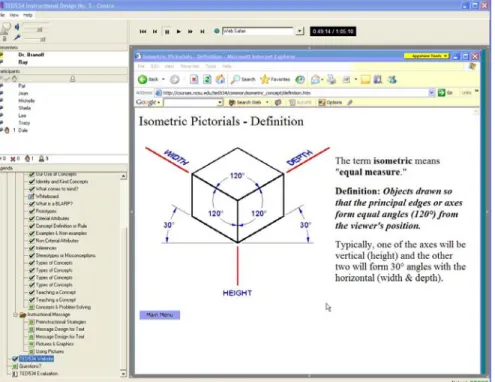Fast forward the session recording
This screenshot has width=495, height=382.
click(x=190, y=31)
